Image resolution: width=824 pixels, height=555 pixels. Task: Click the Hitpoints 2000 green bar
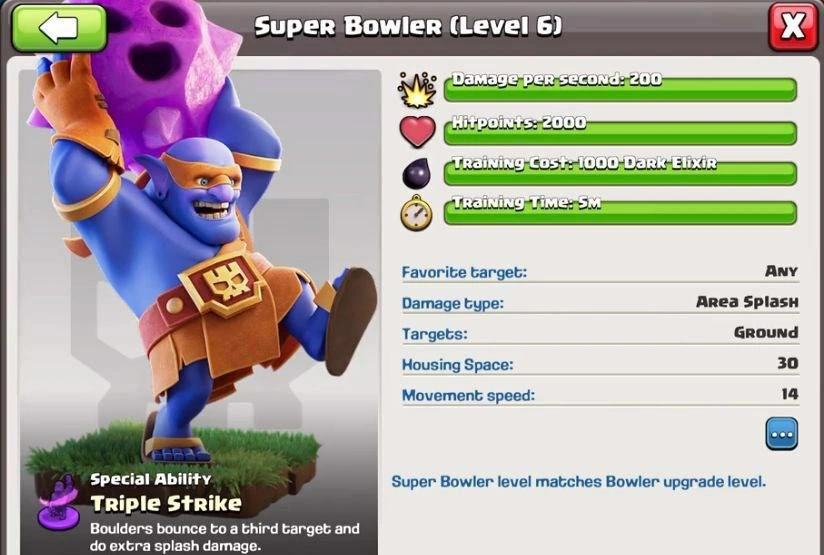620,131
